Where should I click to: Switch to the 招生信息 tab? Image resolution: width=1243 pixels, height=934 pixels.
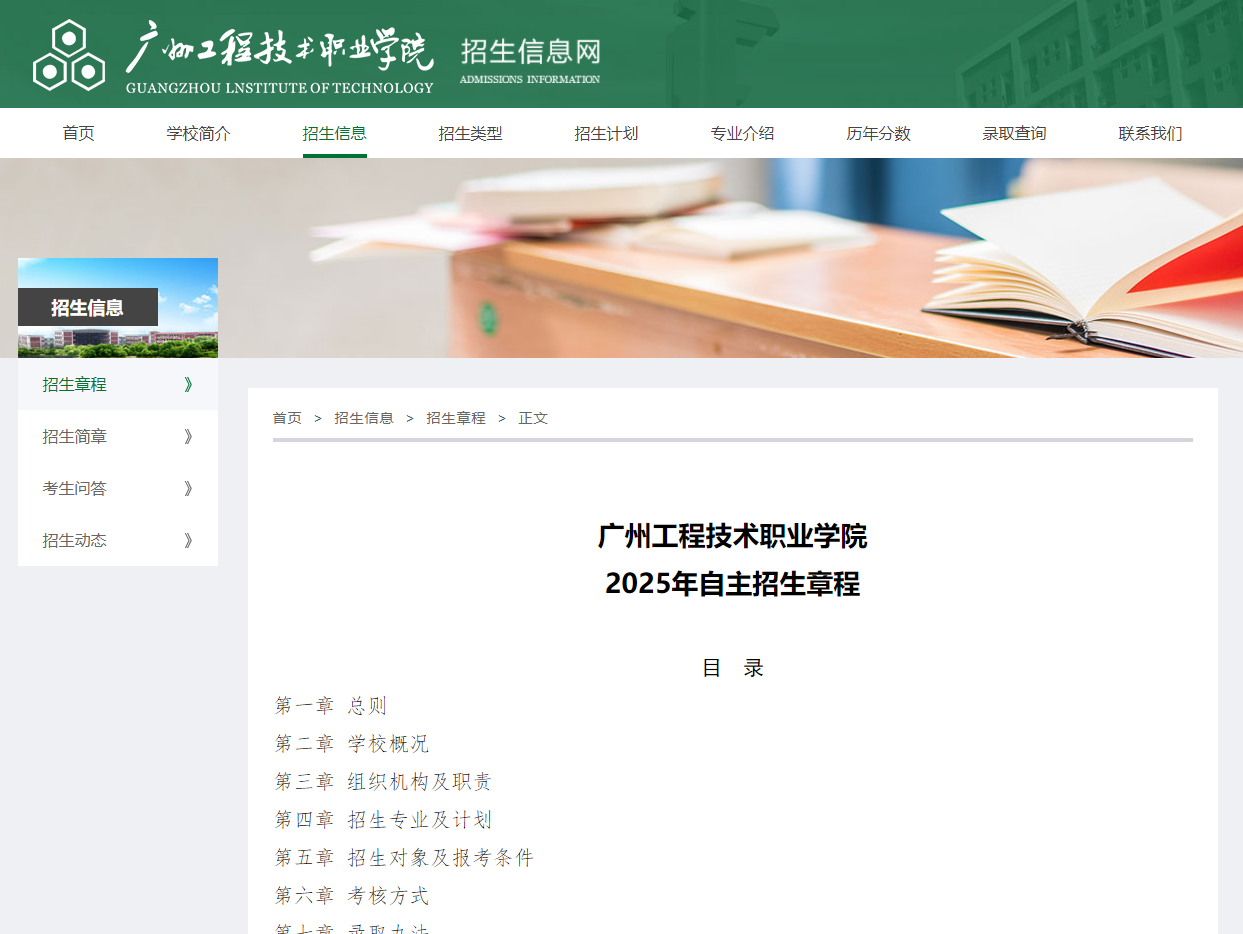[334, 133]
